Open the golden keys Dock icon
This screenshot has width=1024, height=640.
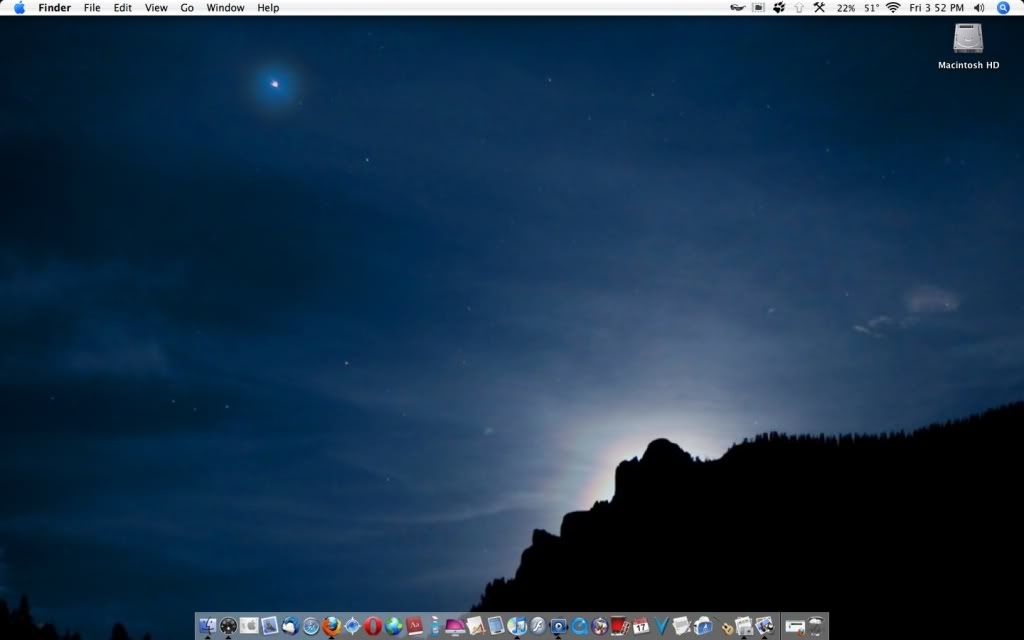pos(725,628)
